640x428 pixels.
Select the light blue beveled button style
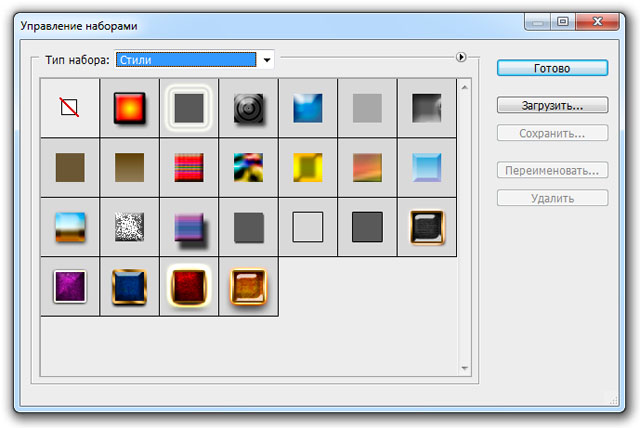(427, 167)
